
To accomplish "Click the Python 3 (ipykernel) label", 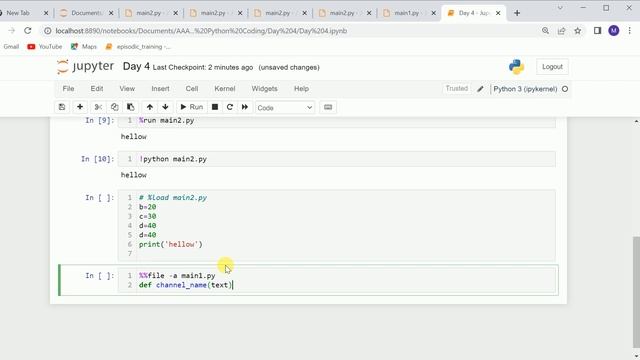I will point(525,89).
